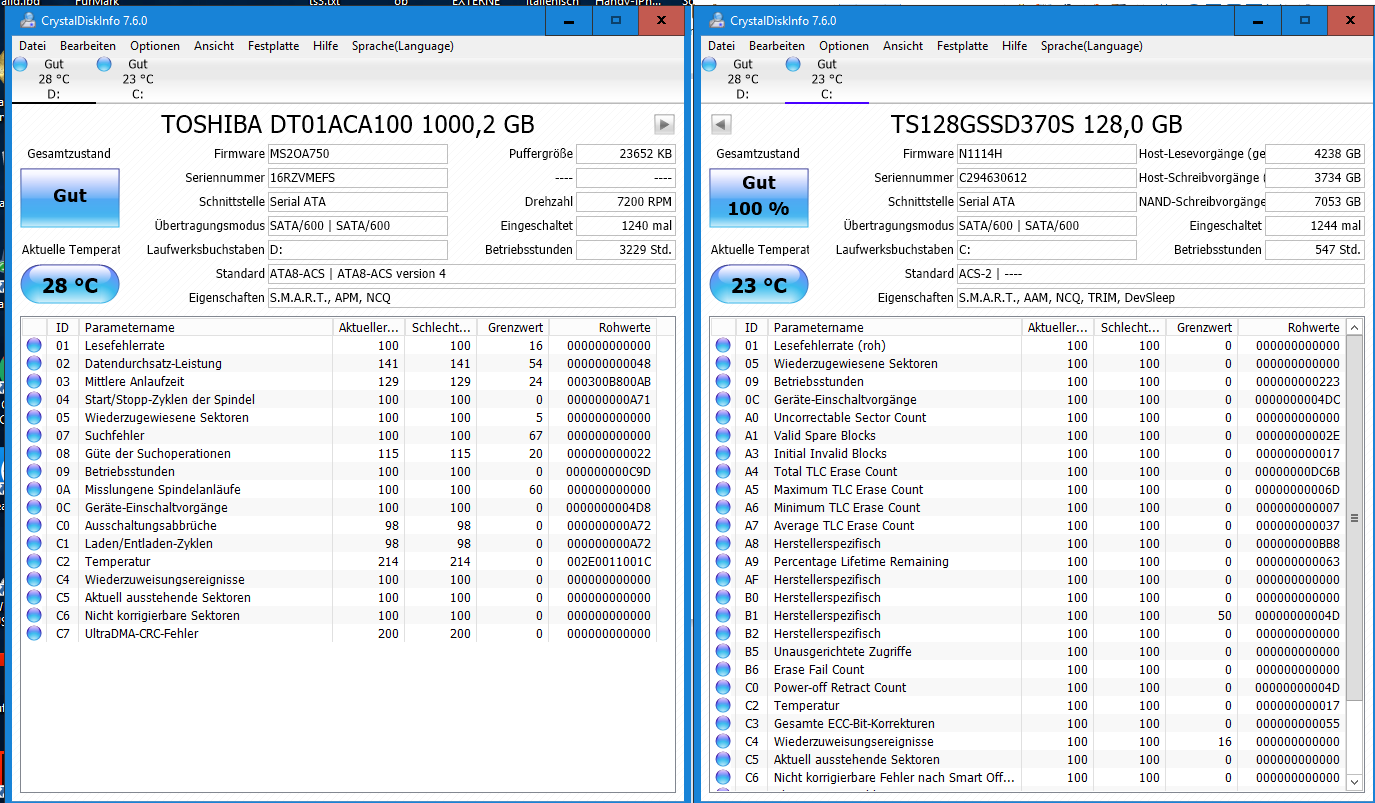The width and height of the screenshot is (1375, 803).
Task: Click status orb beside Total TLC Erase Count
Action: tap(723, 471)
